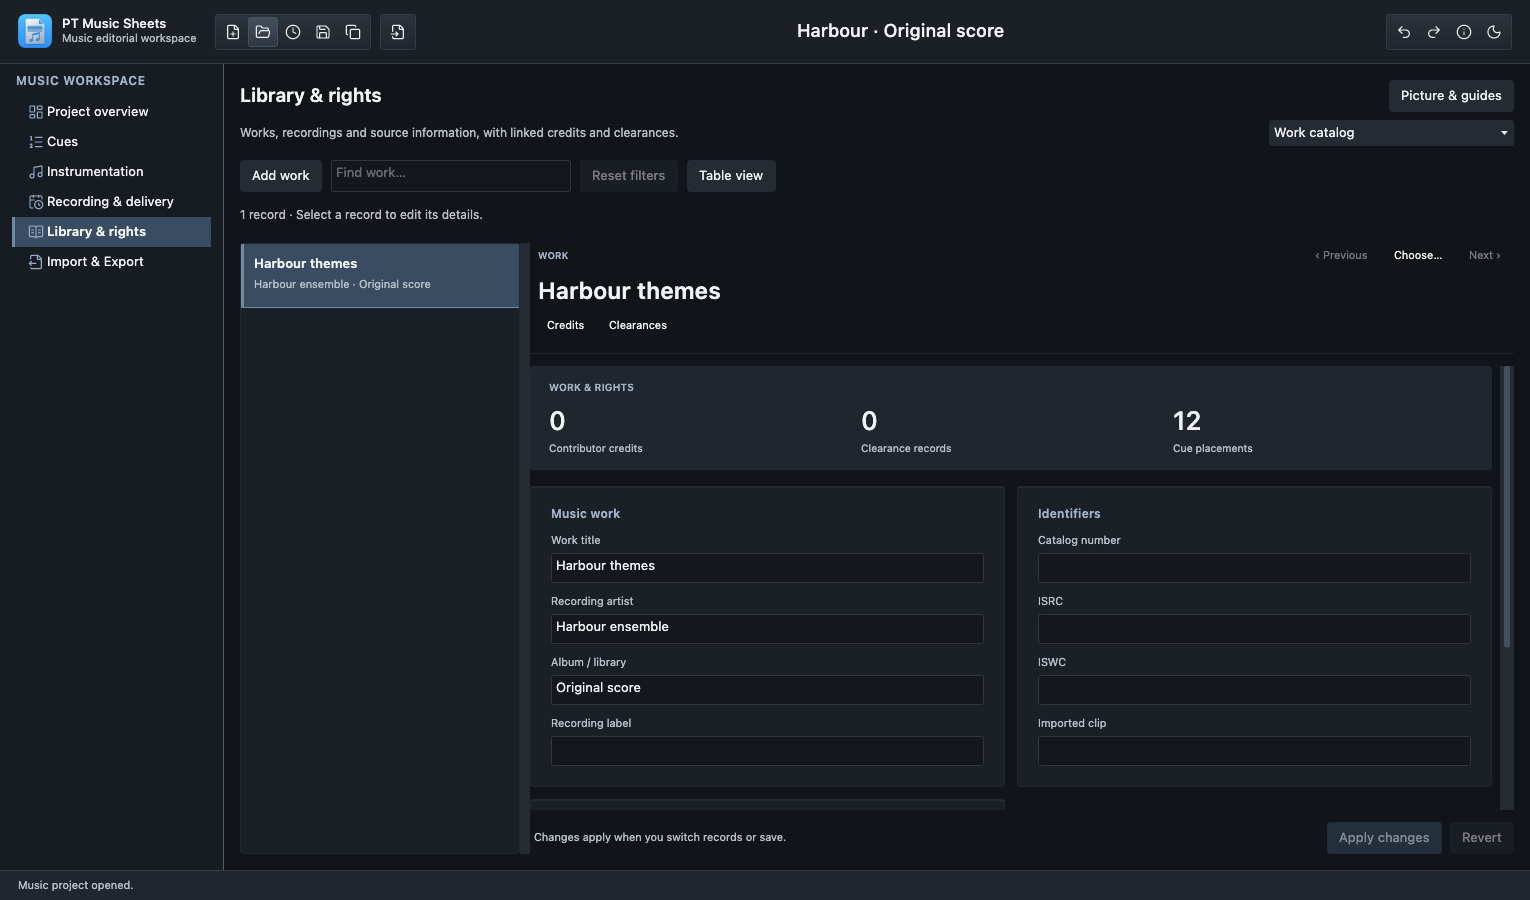
Task: Open the Import & Export section
Action: coord(112,262)
